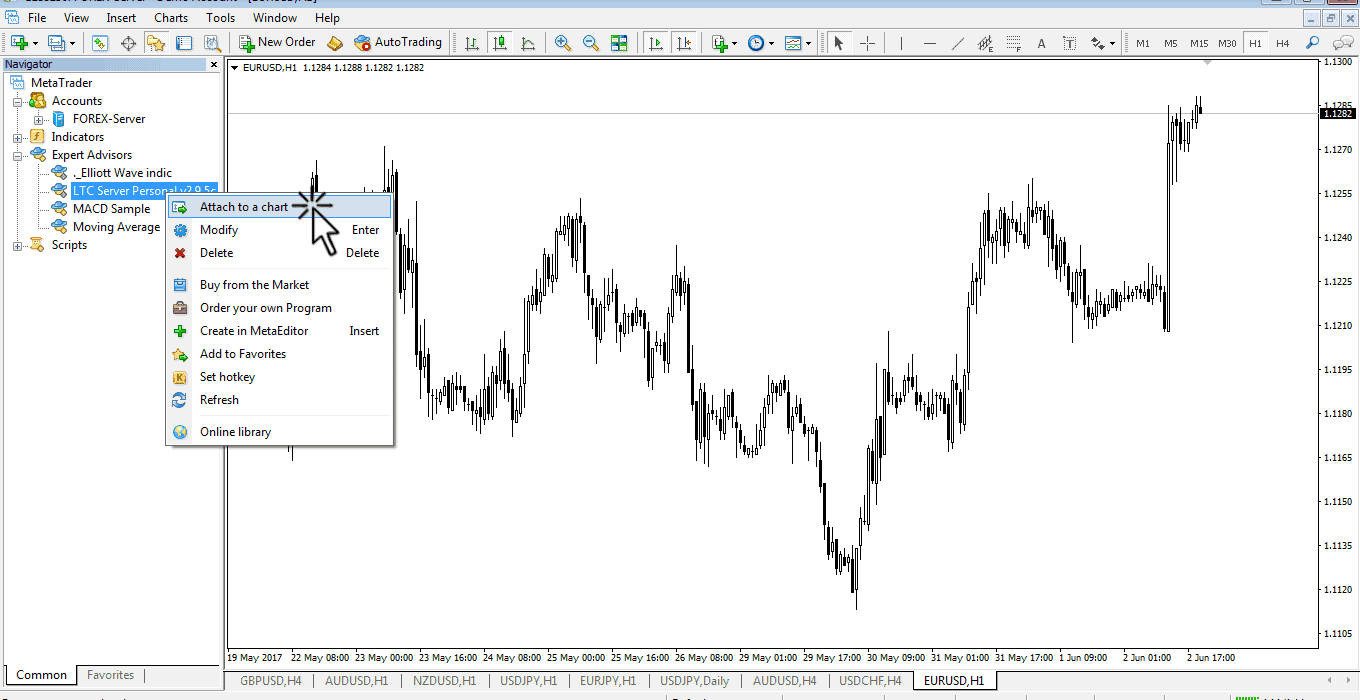The width and height of the screenshot is (1360, 700).
Task: Choose Buy from the Market
Action: point(279,285)
